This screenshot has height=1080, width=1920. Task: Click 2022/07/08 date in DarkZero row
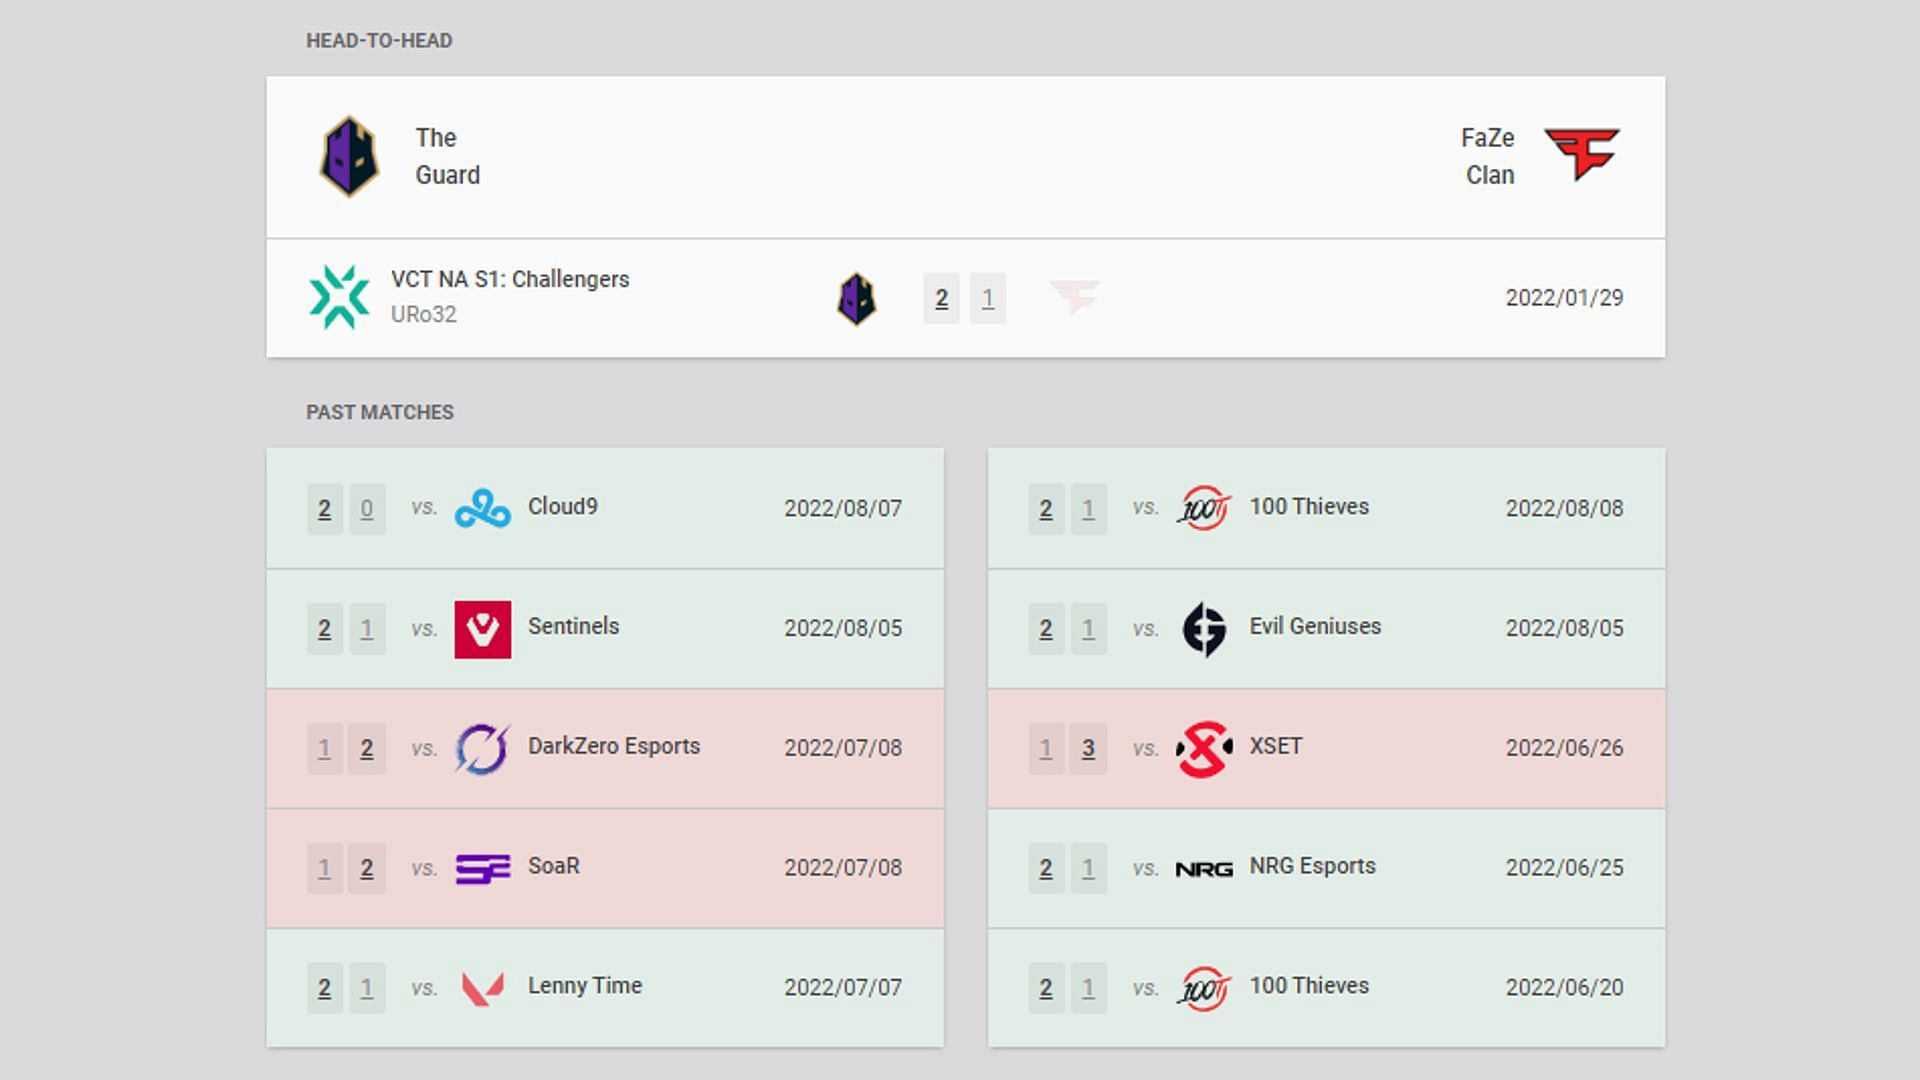pyautogui.click(x=843, y=748)
